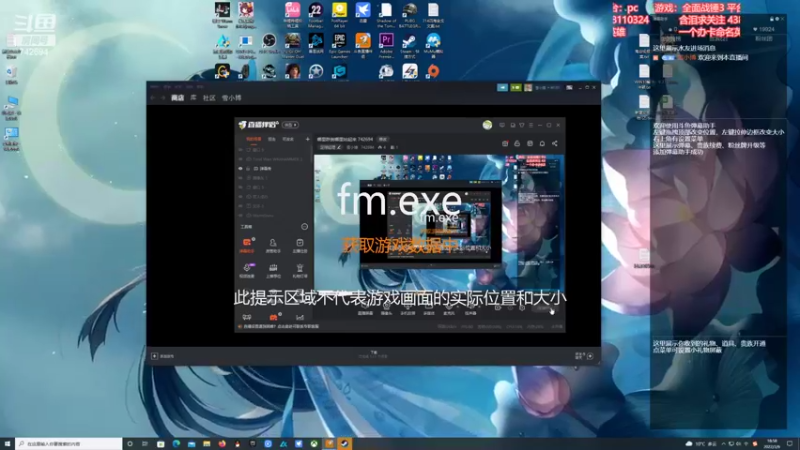Click streaming companion's round profile avatar
The height and width of the screenshot is (450, 800).
487,125
